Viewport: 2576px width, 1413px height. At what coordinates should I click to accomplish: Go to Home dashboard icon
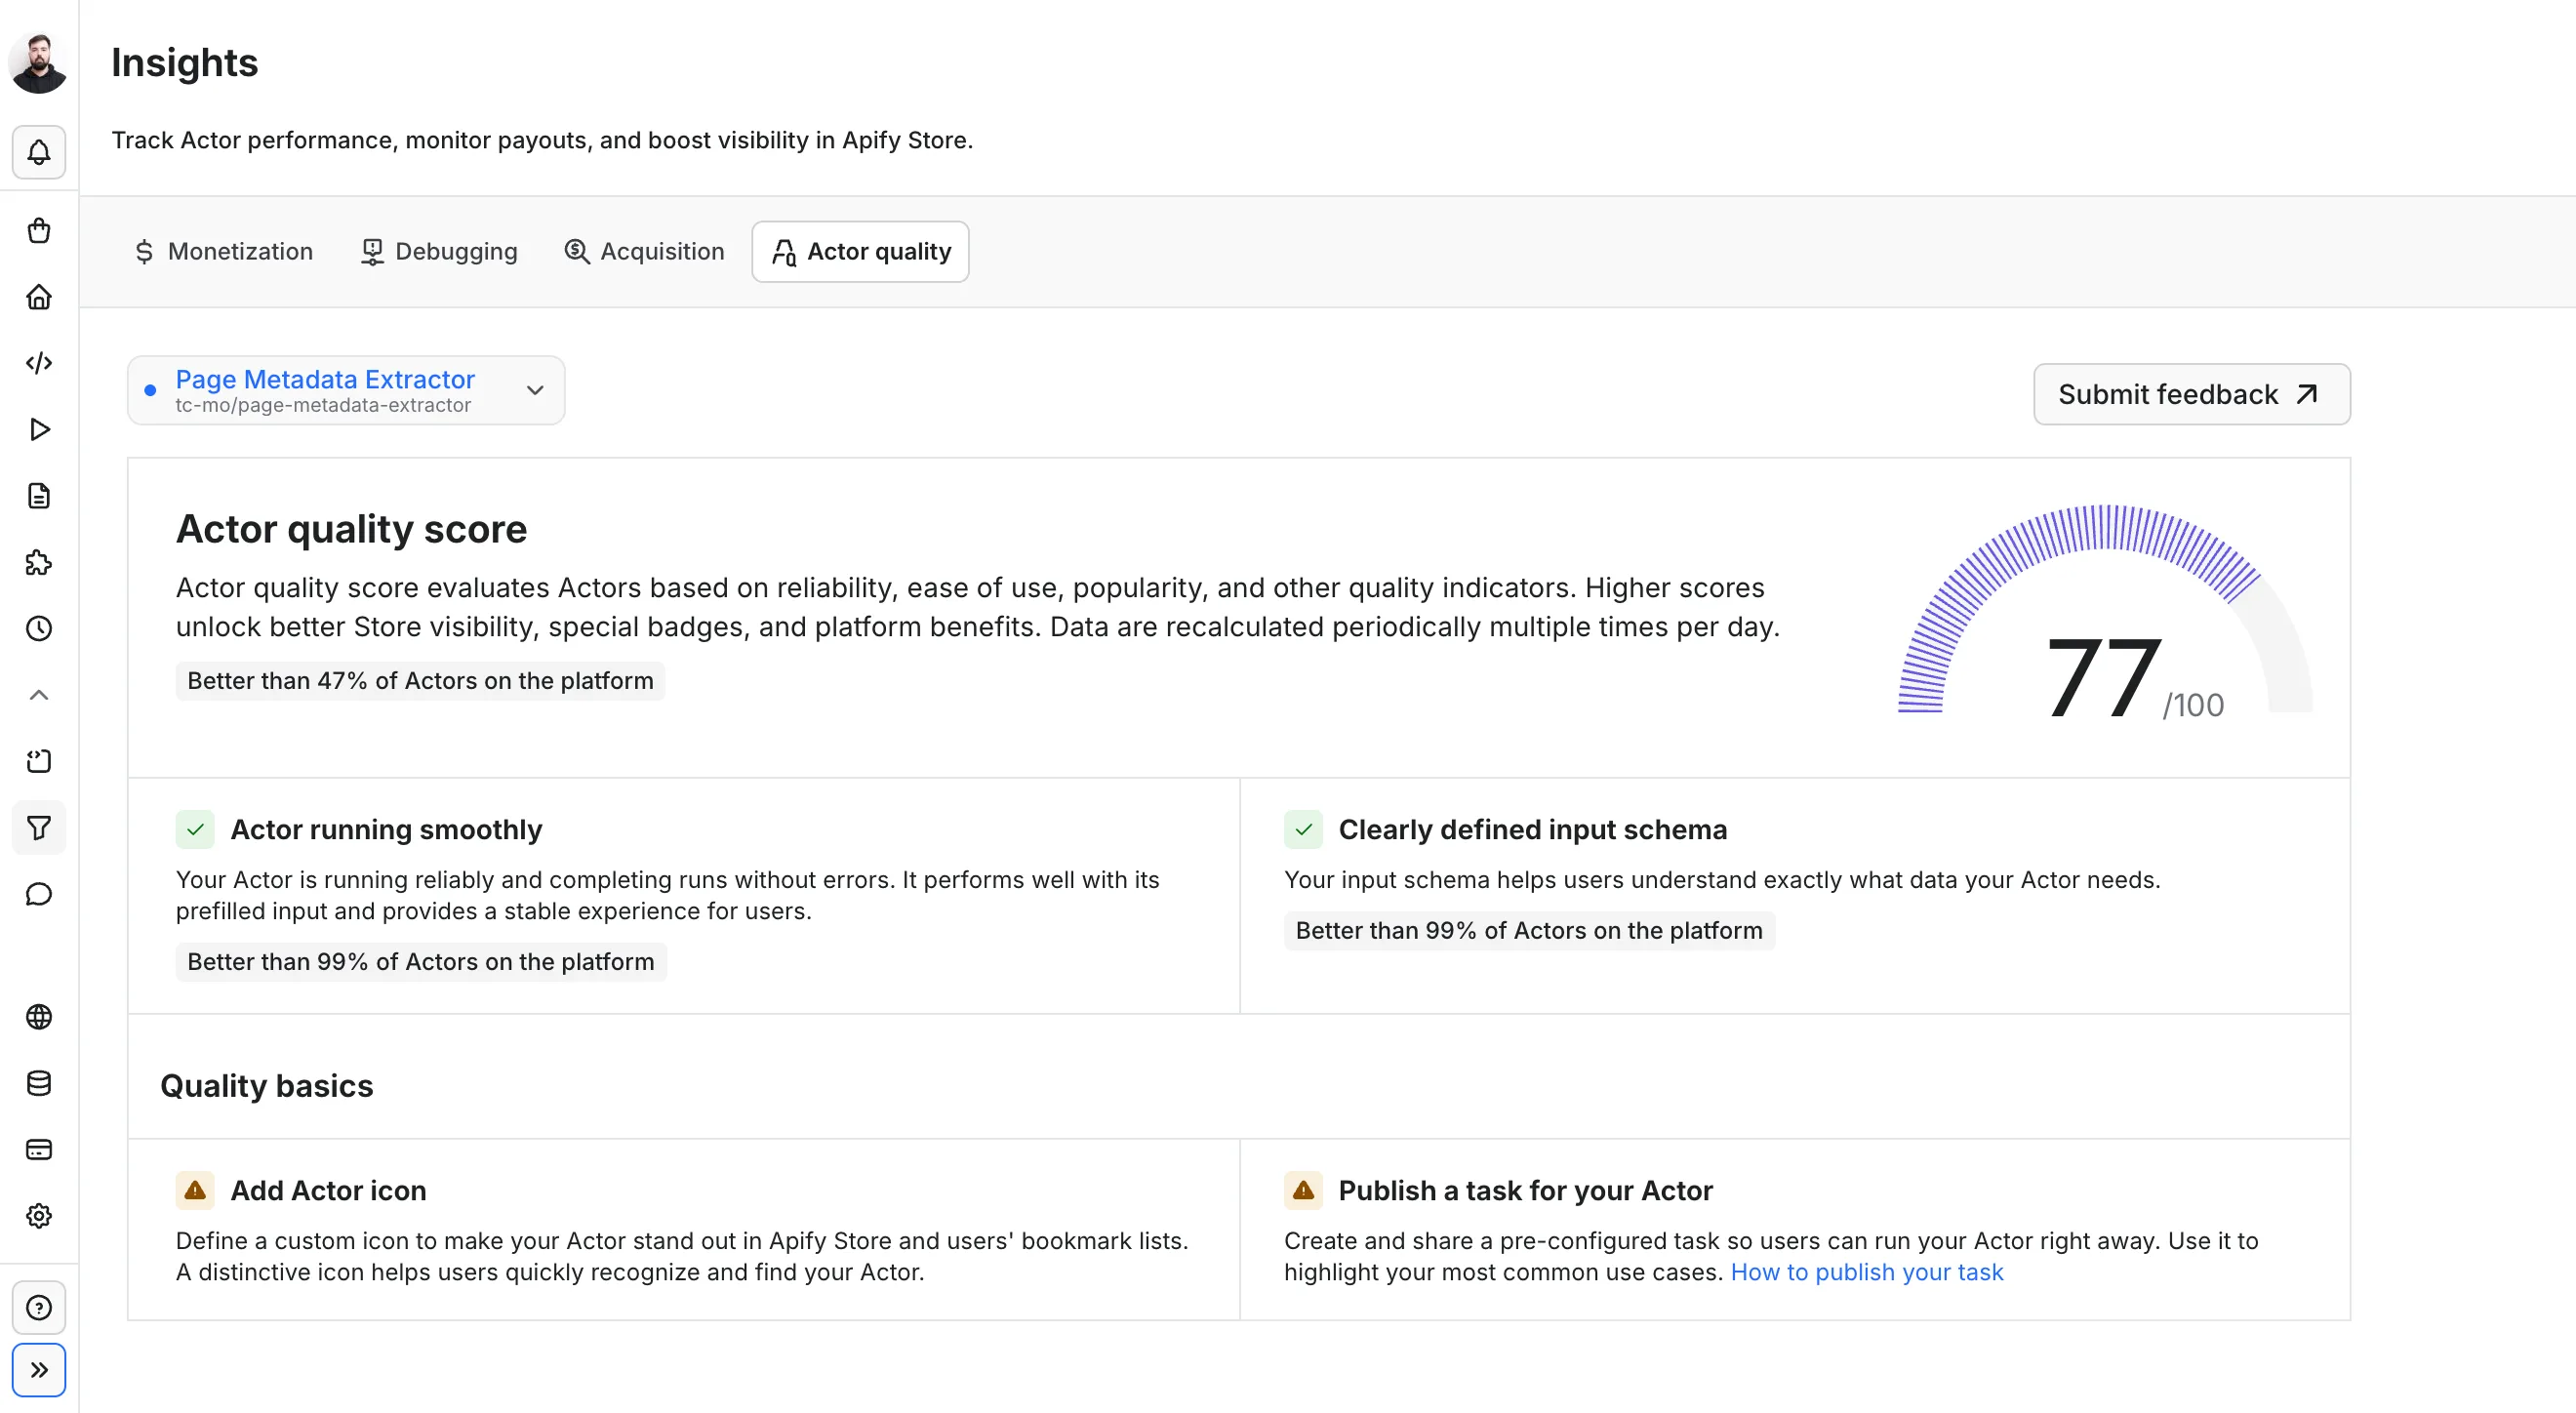pyautogui.click(x=39, y=297)
